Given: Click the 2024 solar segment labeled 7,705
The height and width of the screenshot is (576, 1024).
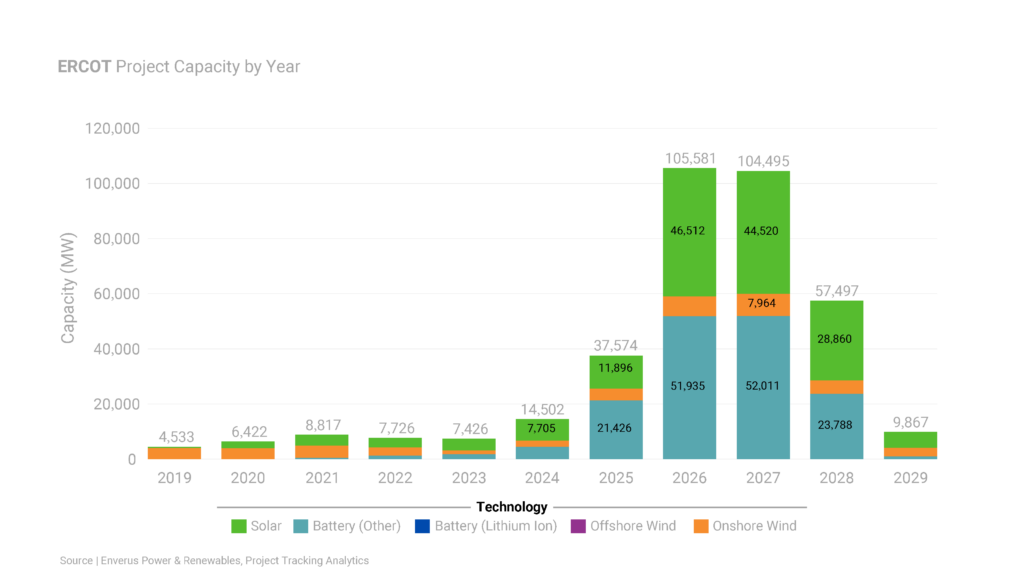Looking at the screenshot, I should (542, 428).
